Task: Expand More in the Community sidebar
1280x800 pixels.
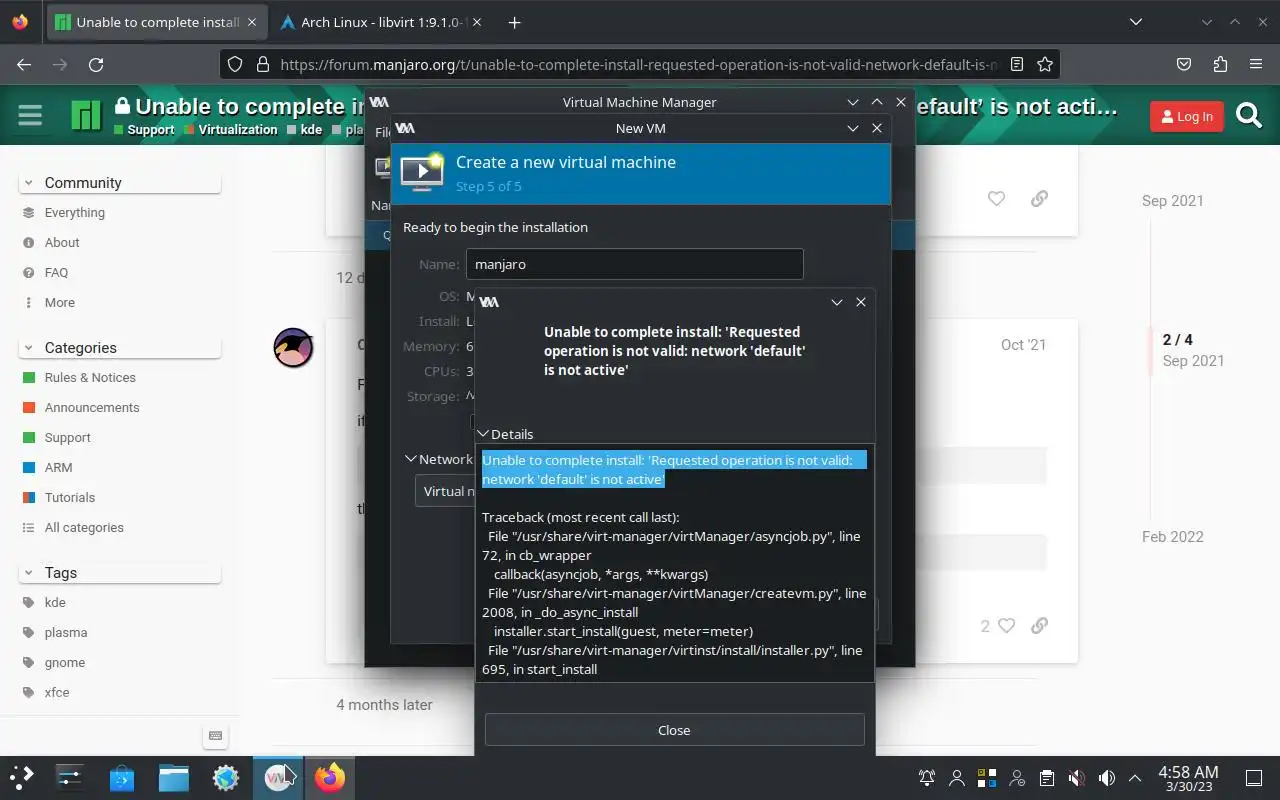Action: (59, 302)
